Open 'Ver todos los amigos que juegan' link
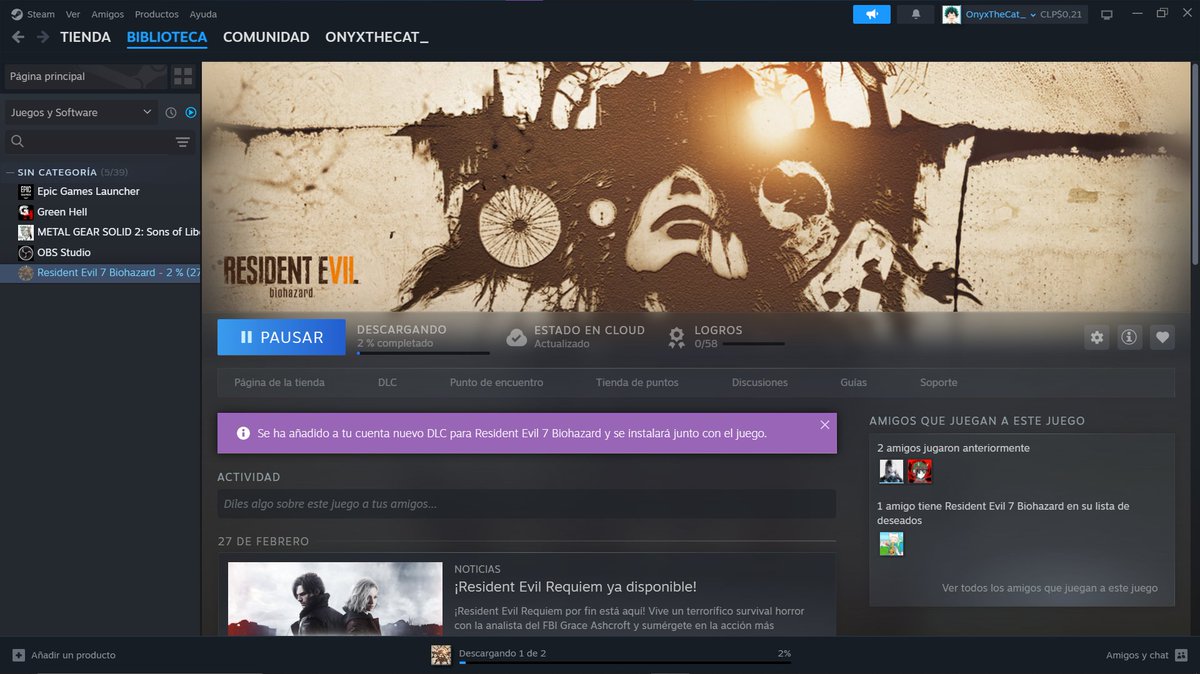Viewport: 1200px width, 674px height. coord(1048,588)
